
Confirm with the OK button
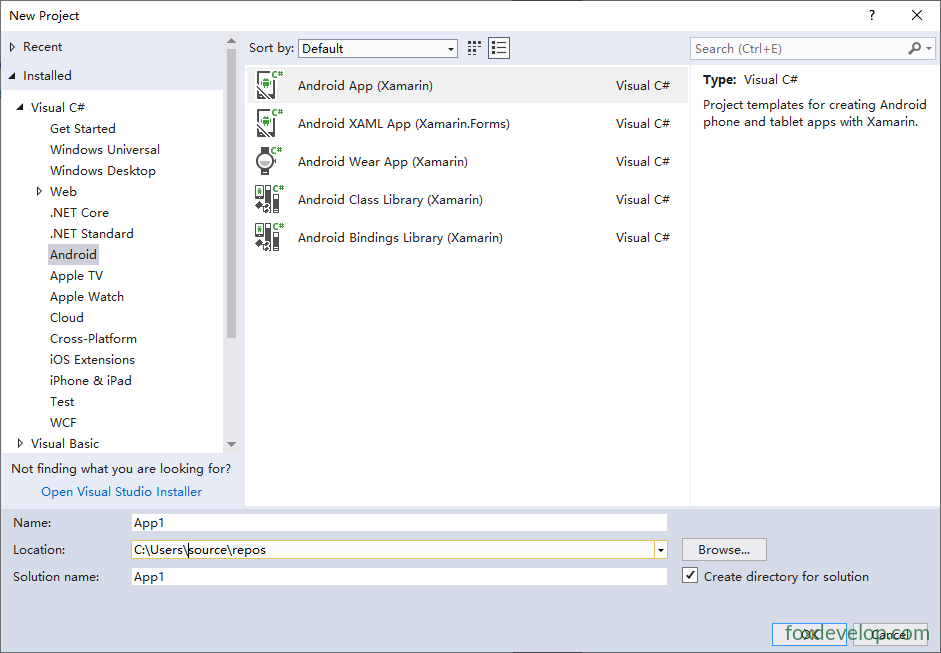809,634
